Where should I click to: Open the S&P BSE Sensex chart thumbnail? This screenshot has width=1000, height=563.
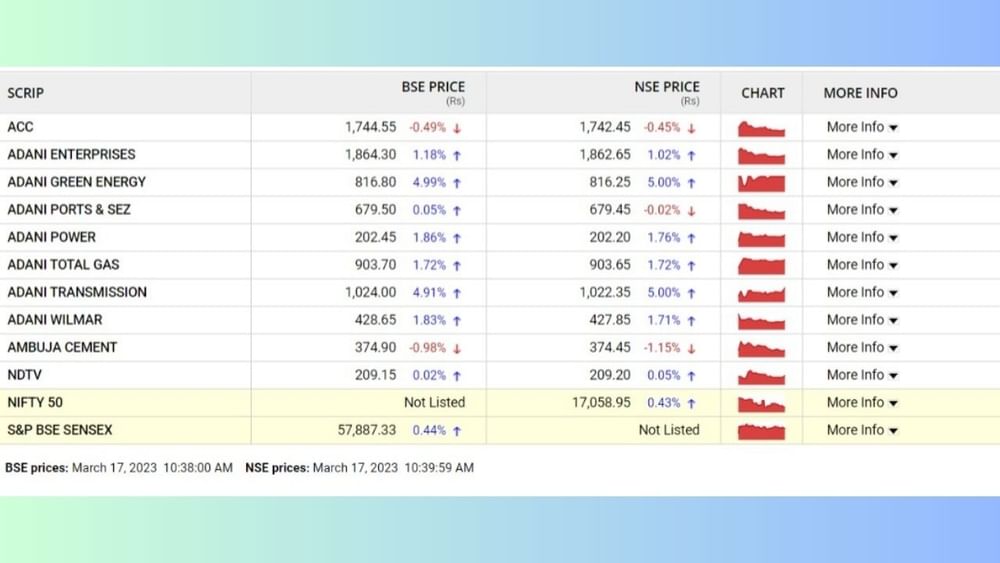pyautogui.click(x=761, y=431)
